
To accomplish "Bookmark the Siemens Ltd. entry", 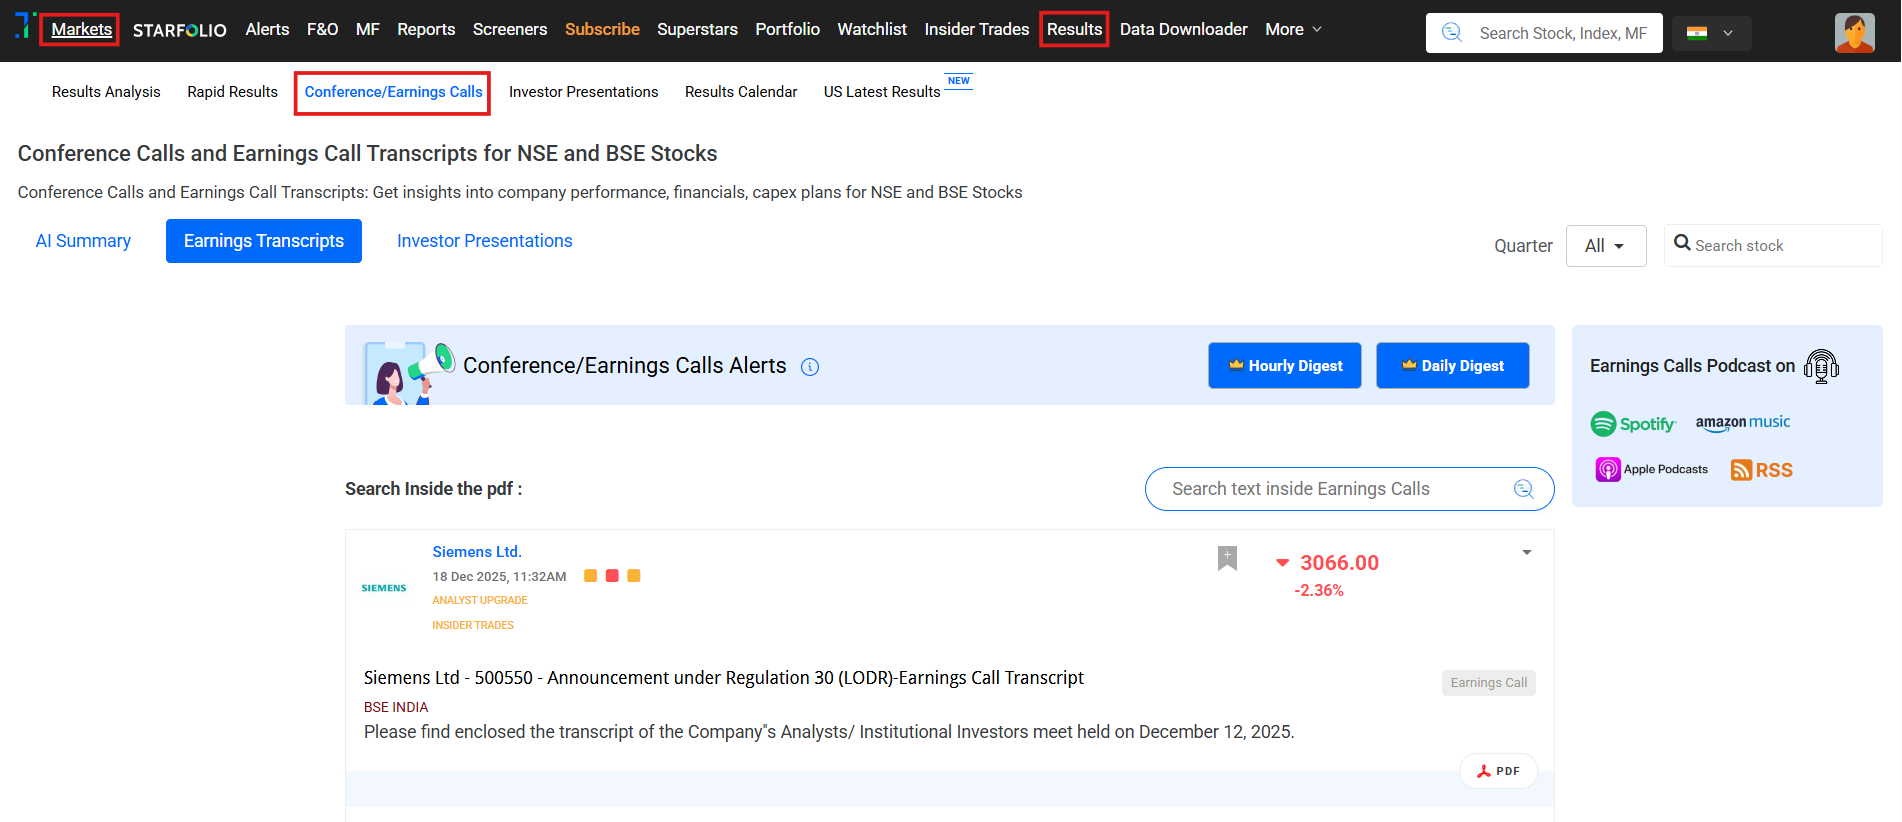I will [1227, 558].
